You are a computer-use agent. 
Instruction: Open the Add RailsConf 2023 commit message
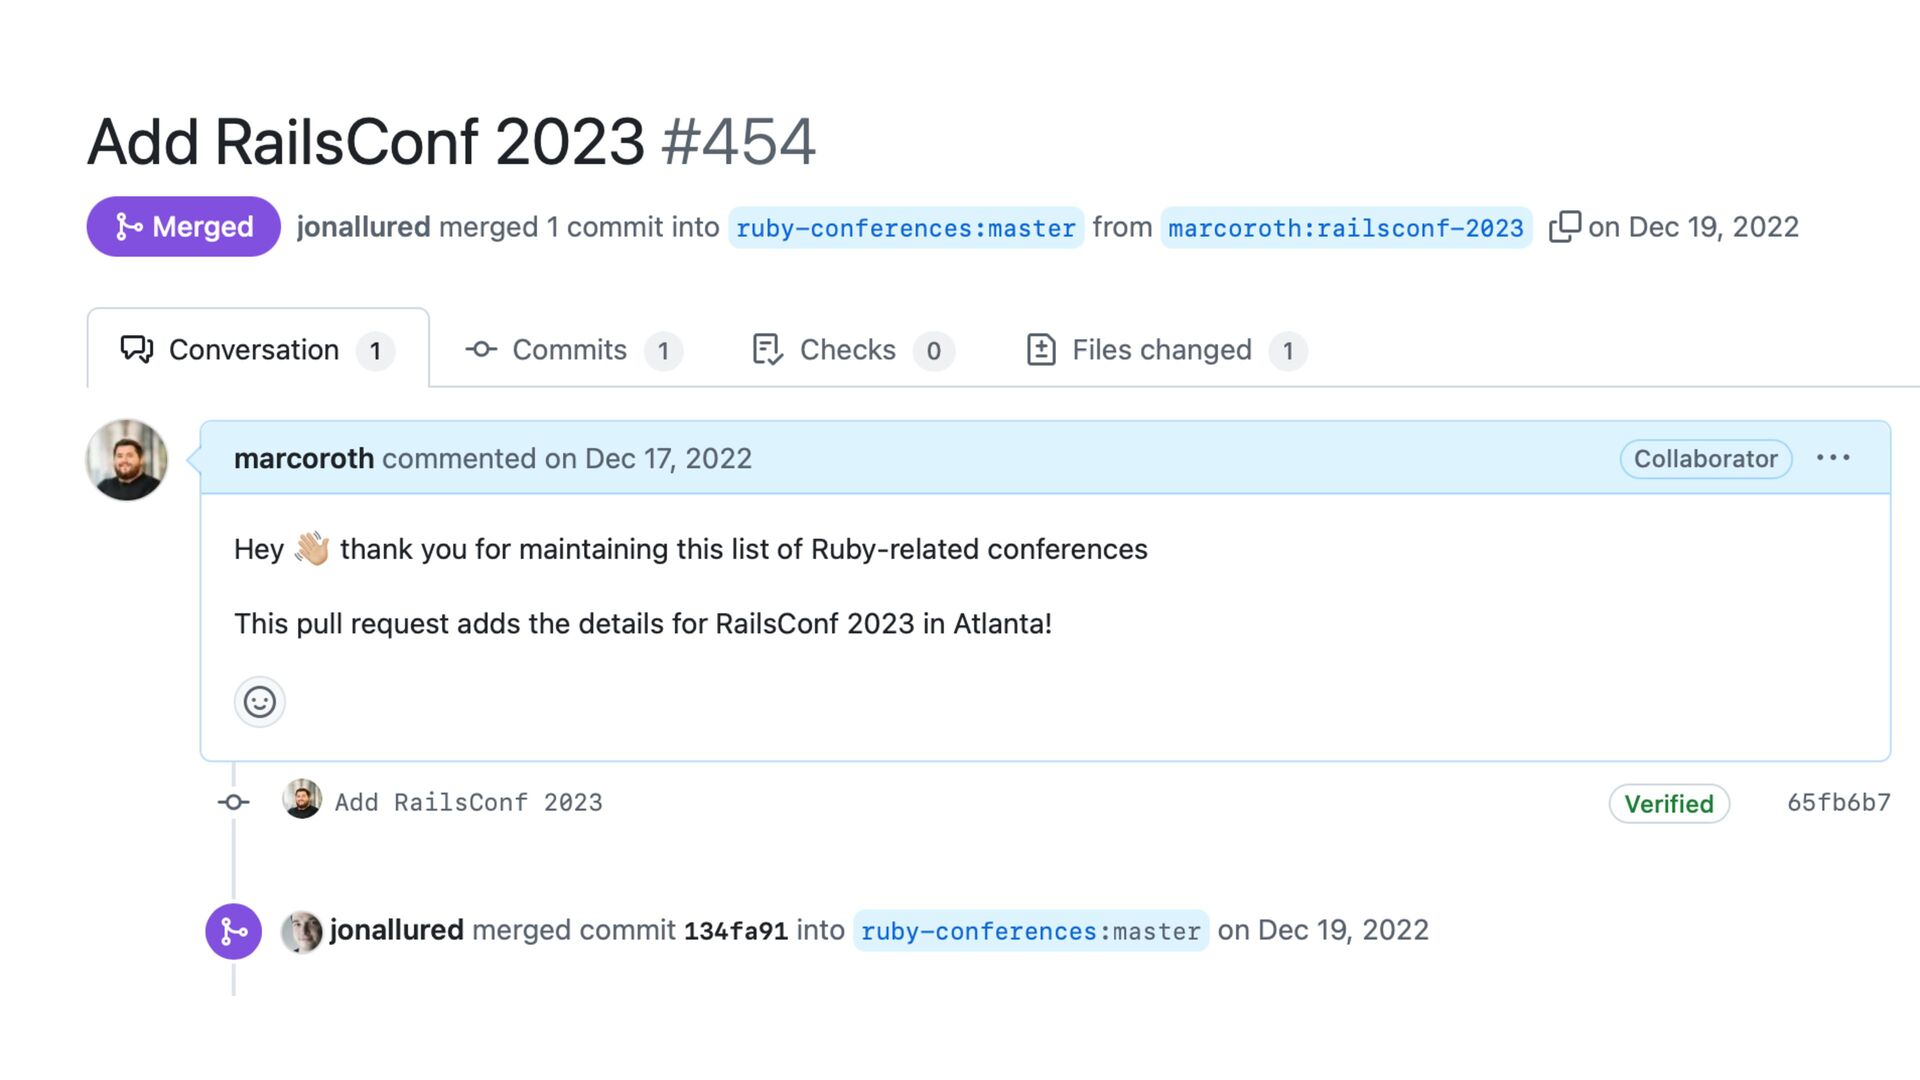coord(468,803)
